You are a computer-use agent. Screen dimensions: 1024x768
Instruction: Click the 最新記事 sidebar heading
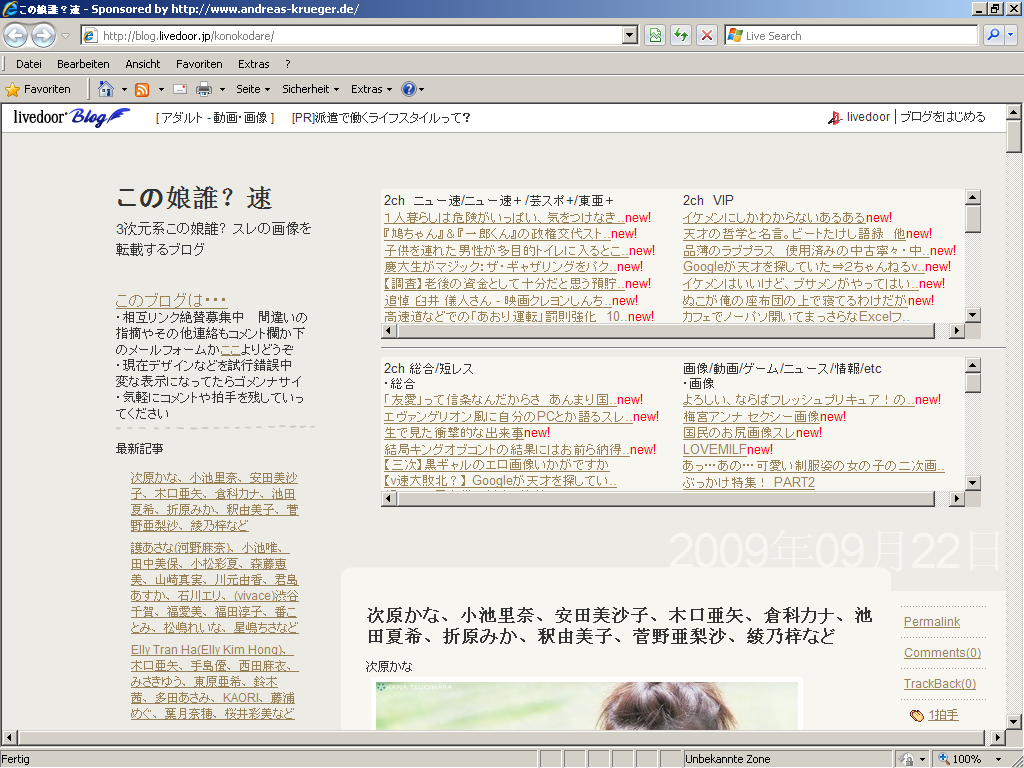tap(140, 449)
